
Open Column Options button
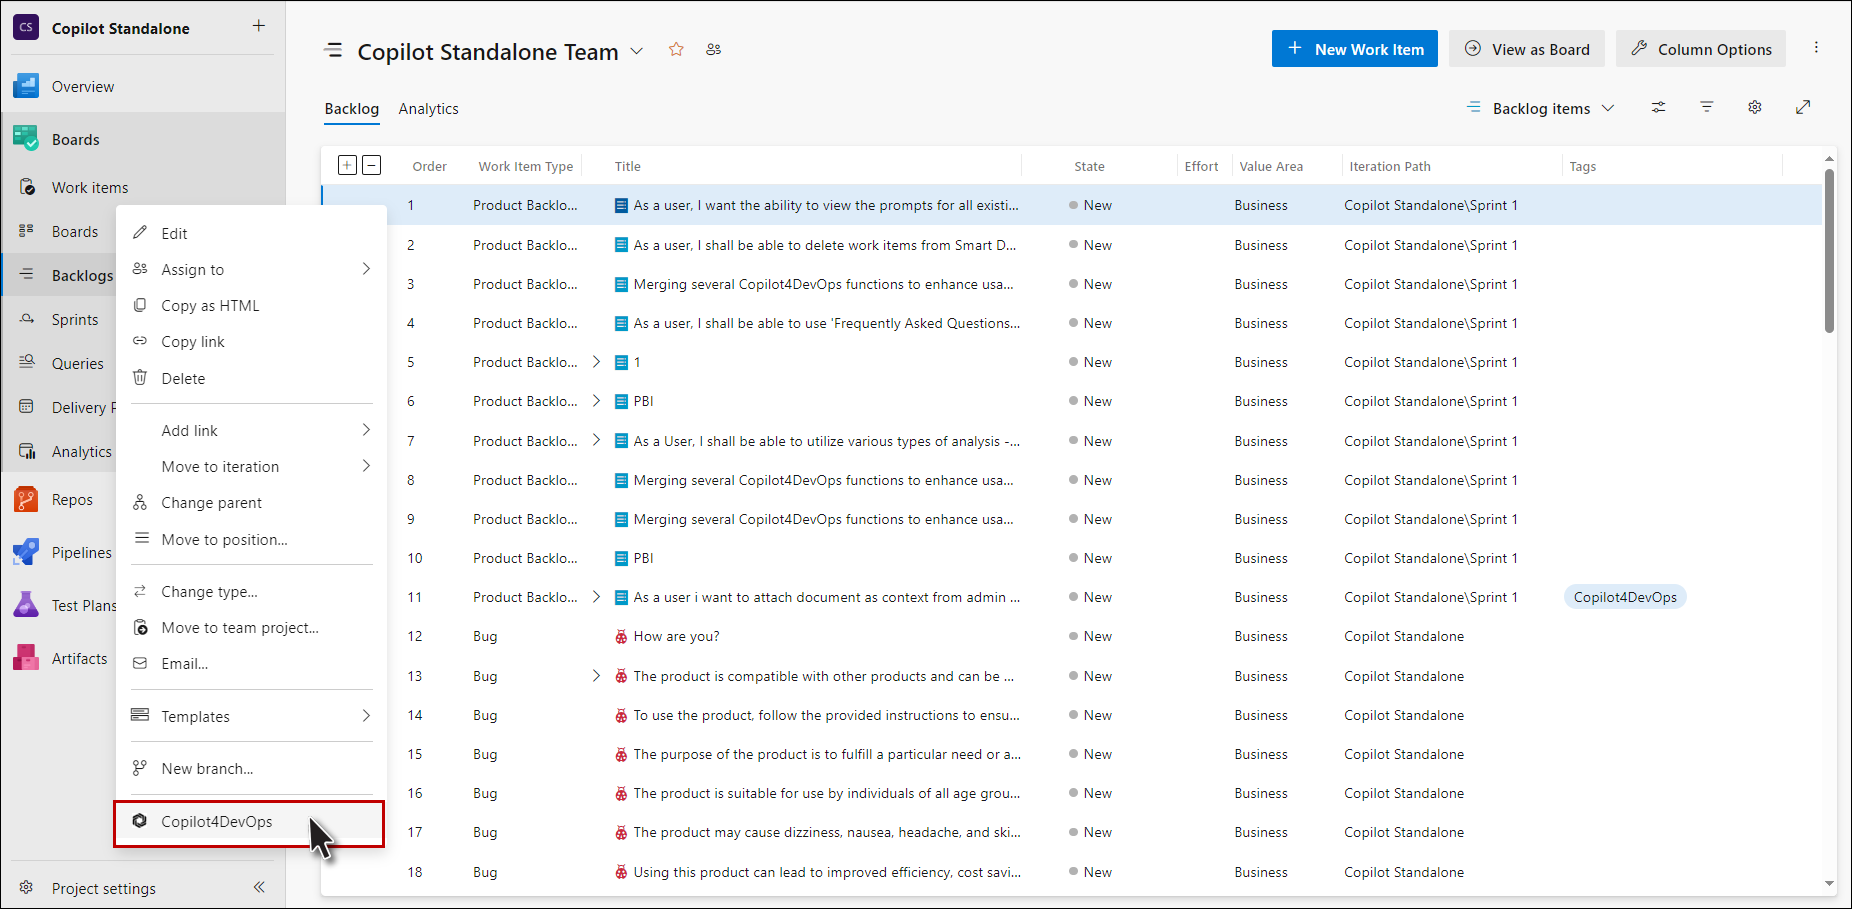tap(1700, 49)
